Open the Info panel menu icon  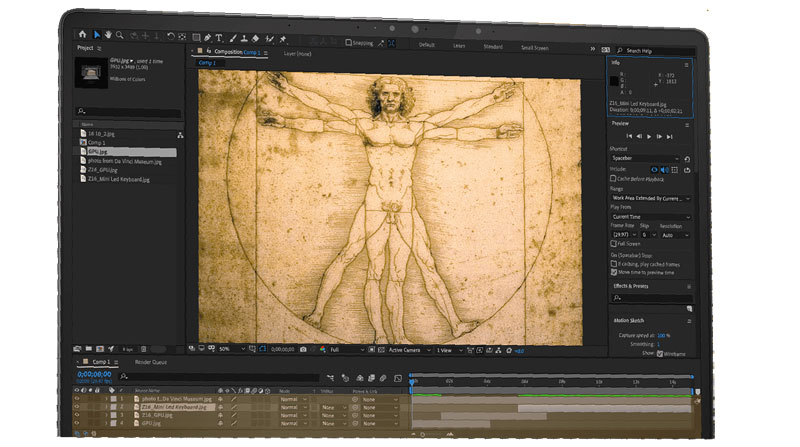tap(686, 65)
